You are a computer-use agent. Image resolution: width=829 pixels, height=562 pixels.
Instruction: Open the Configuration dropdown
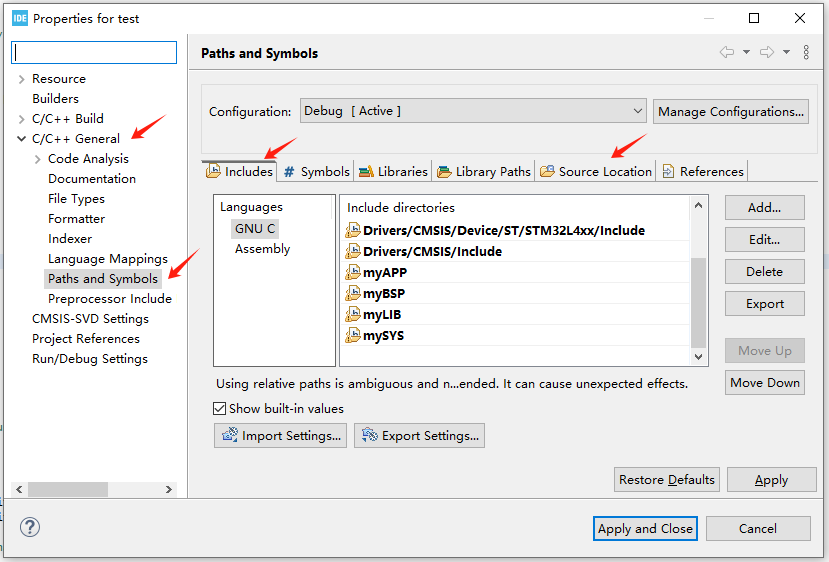[x=472, y=111]
